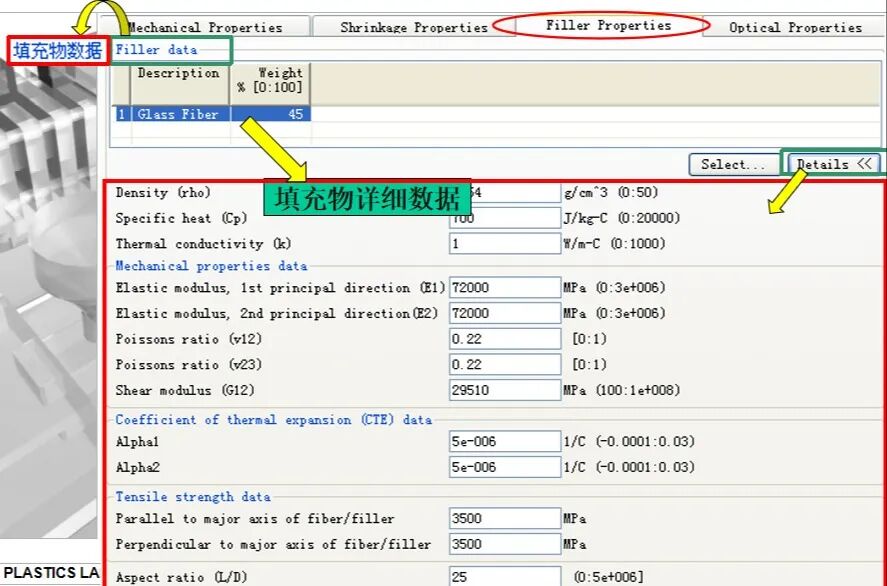The height and width of the screenshot is (586, 887).
Task: Click the Weight value 45 cell
Action: pyautogui.click(x=271, y=114)
